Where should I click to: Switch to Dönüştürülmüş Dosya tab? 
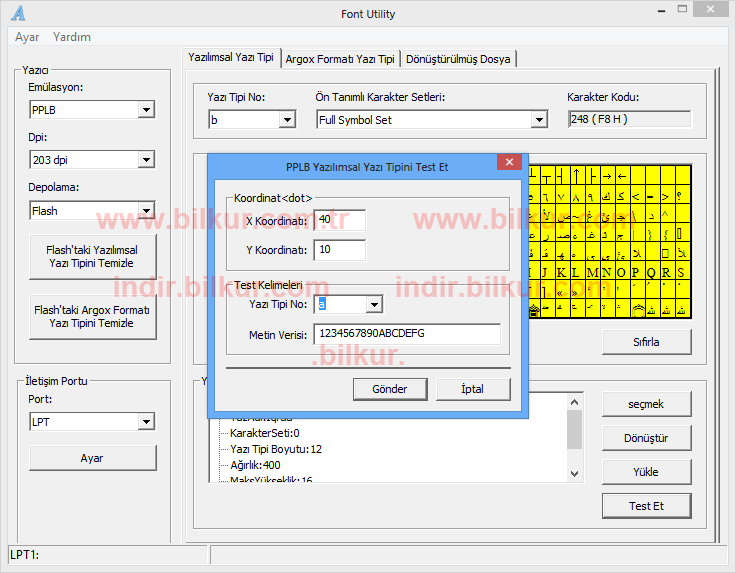coord(458,59)
